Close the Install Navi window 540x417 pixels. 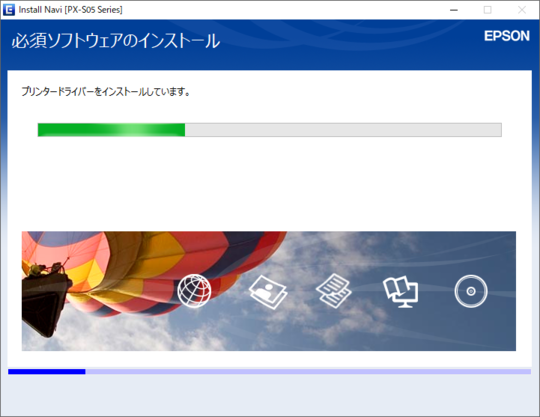coord(522,10)
